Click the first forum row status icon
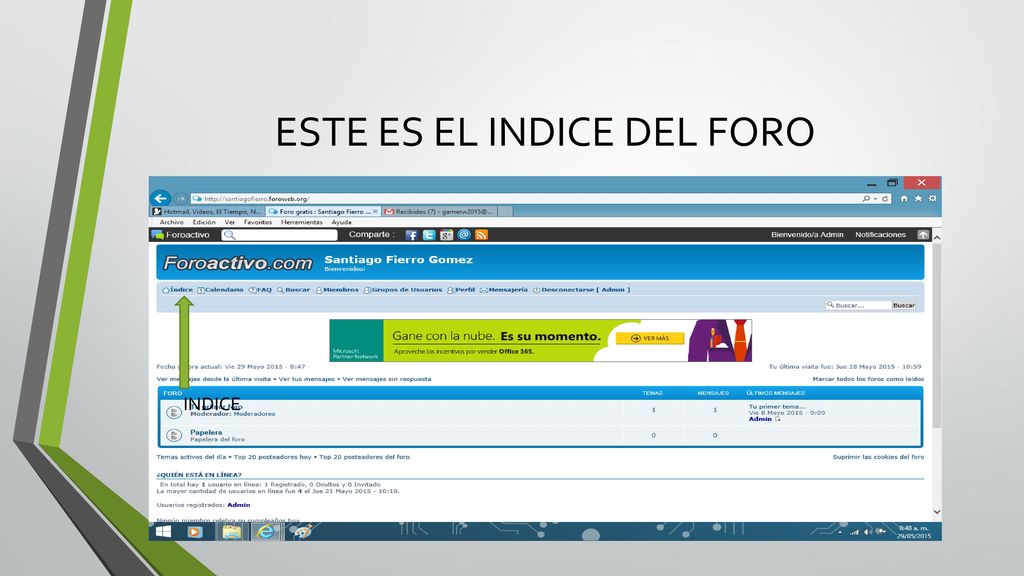This screenshot has width=1024, height=576. [x=174, y=412]
